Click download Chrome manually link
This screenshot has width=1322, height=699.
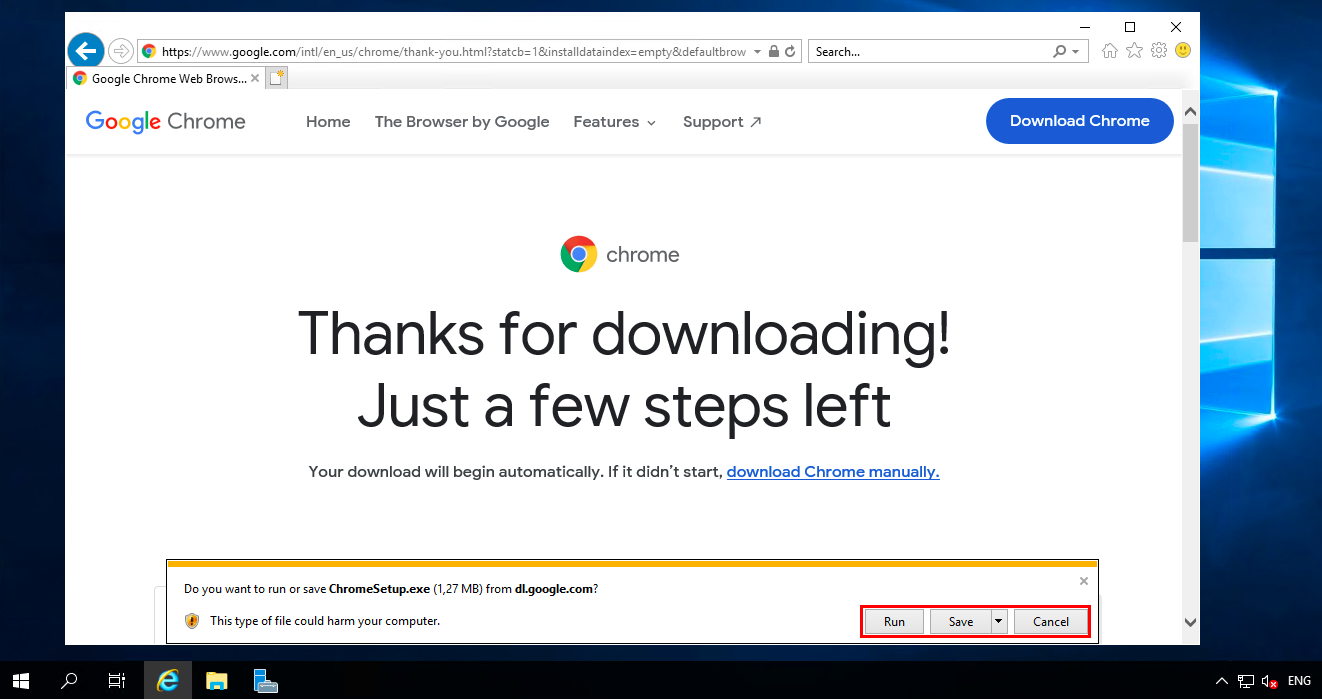click(833, 472)
